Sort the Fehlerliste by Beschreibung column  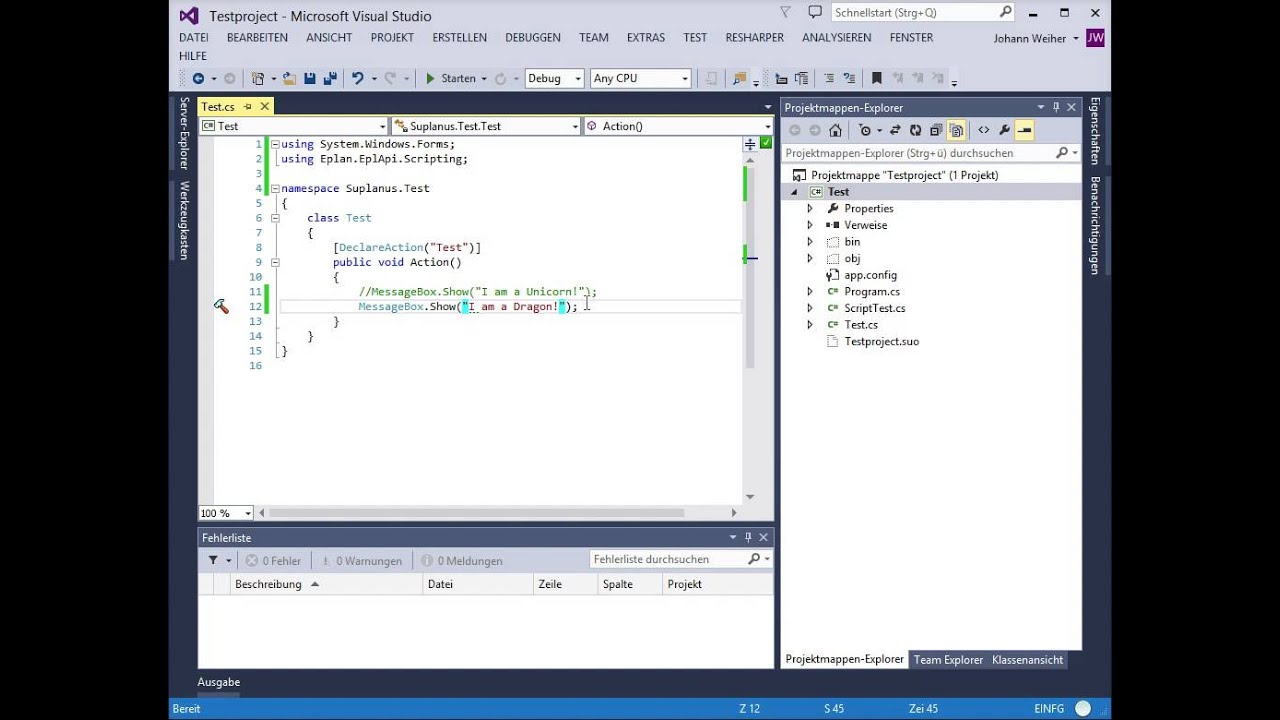(326, 584)
